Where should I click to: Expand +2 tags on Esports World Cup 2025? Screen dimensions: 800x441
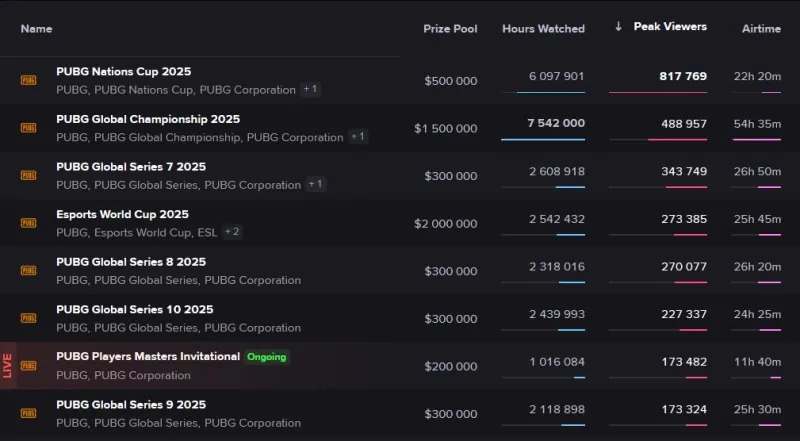(x=232, y=232)
